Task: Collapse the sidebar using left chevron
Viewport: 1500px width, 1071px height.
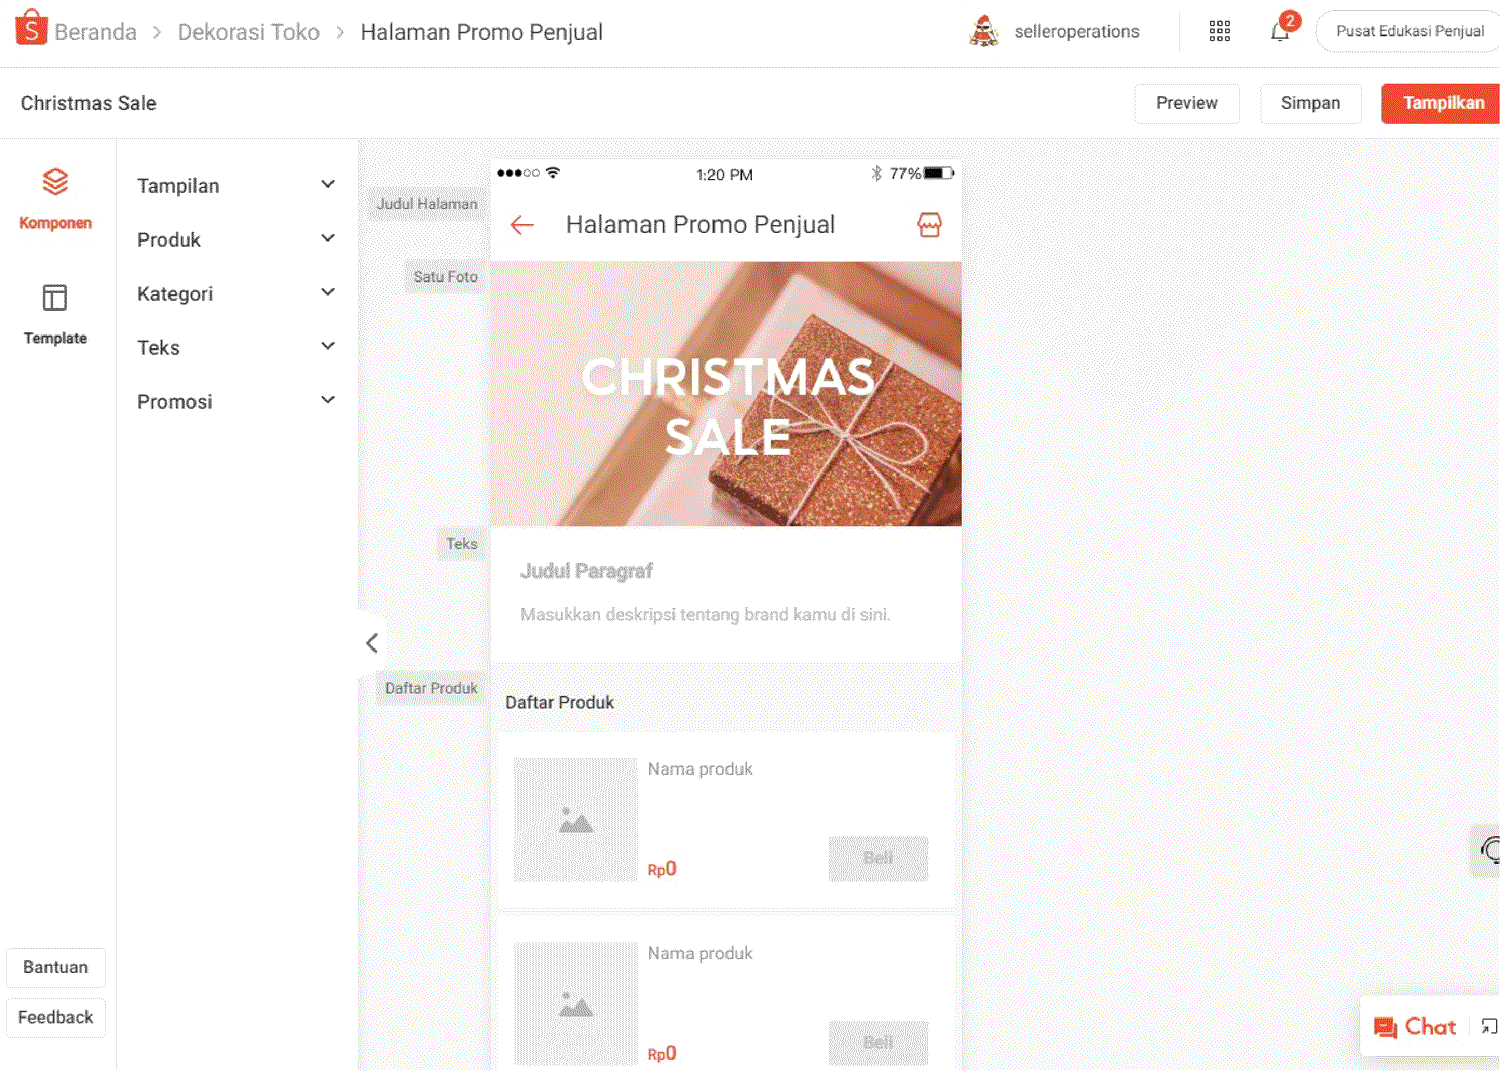Action: tap(372, 643)
